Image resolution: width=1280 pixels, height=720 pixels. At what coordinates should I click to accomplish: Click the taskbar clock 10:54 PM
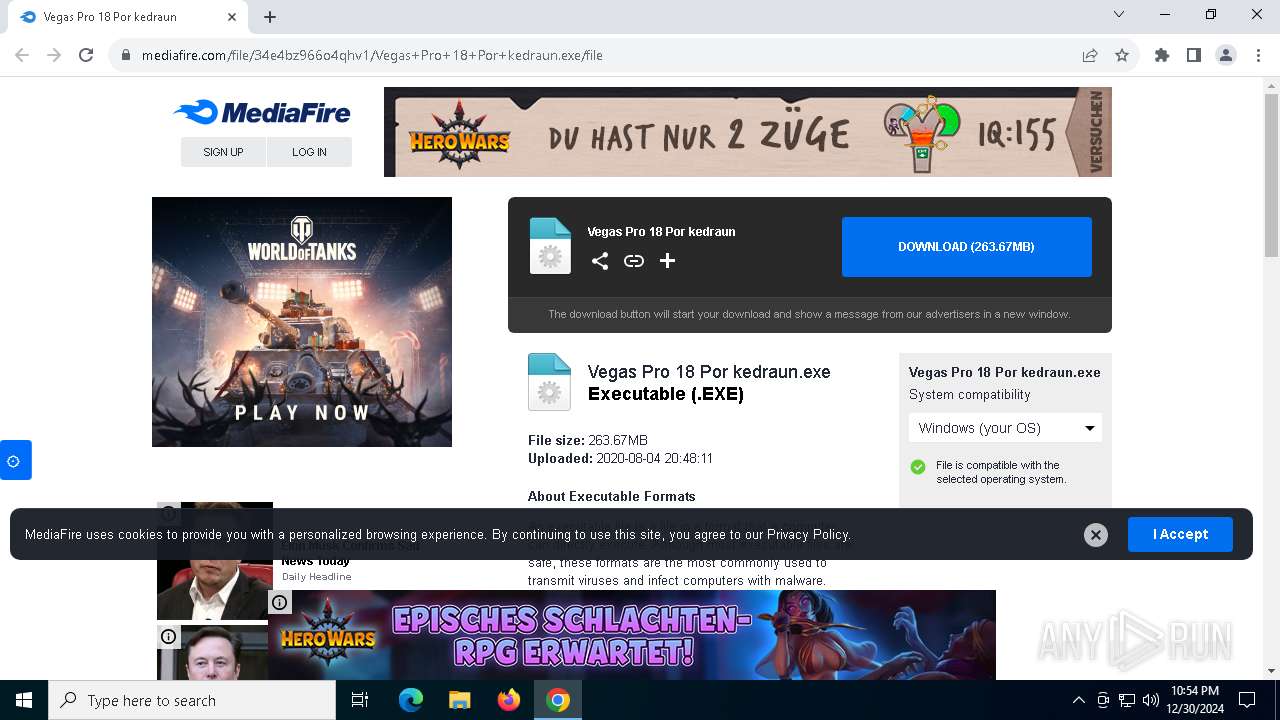coord(1194,700)
